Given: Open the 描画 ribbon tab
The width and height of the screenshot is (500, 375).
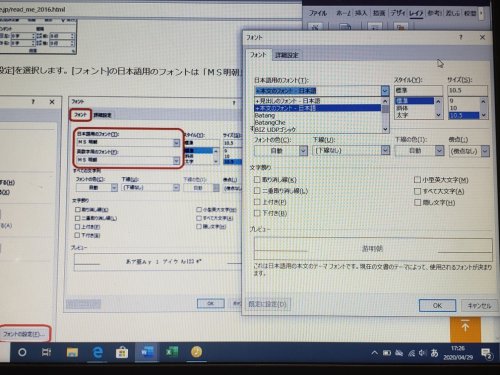Looking at the screenshot, I should [x=379, y=13].
